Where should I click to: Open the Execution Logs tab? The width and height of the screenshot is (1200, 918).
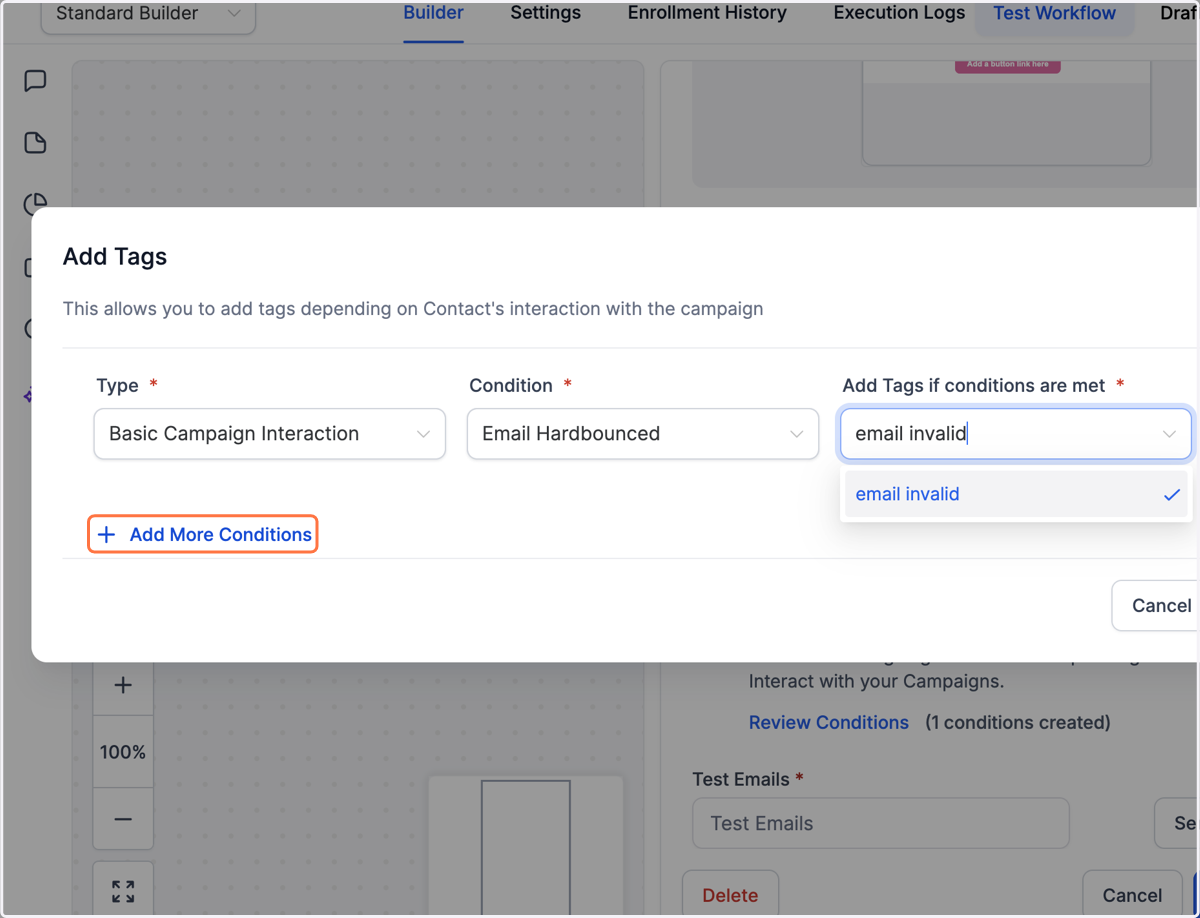(x=899, y=14)
